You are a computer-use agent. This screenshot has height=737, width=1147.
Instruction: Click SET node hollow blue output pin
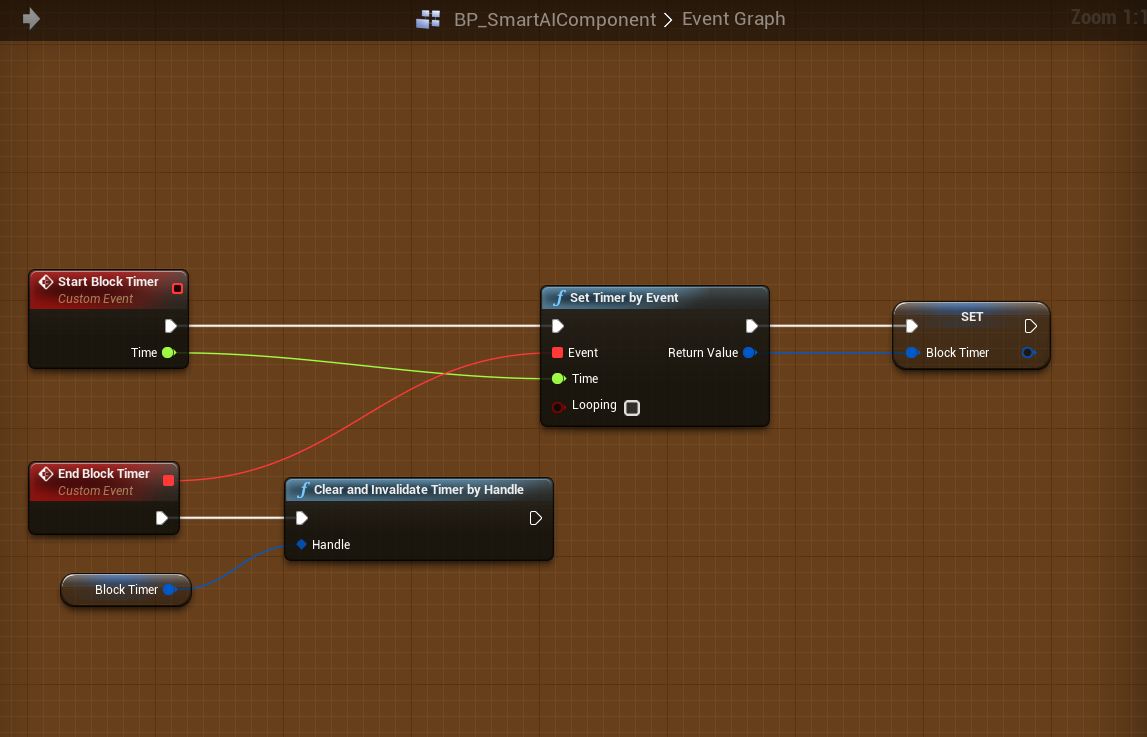tap(1028, 352)
